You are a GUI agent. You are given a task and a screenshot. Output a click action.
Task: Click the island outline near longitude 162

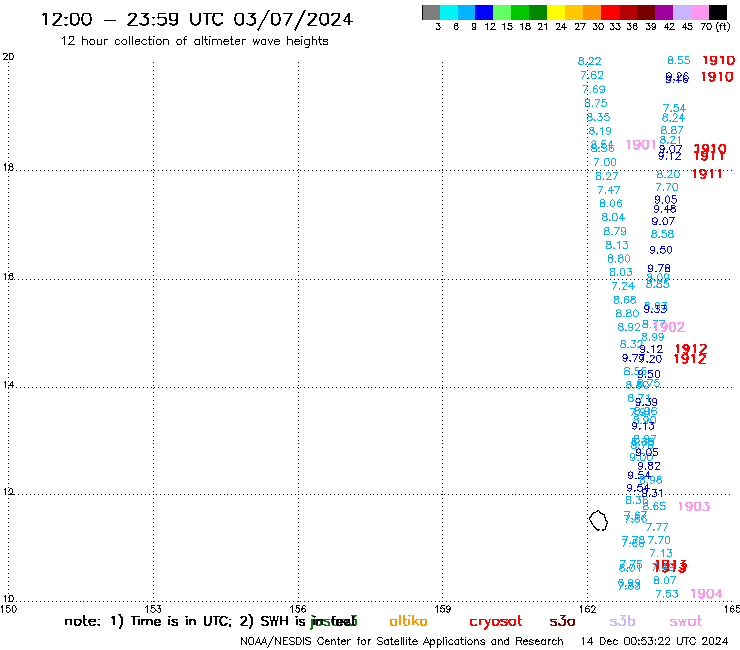click(598, 521)
